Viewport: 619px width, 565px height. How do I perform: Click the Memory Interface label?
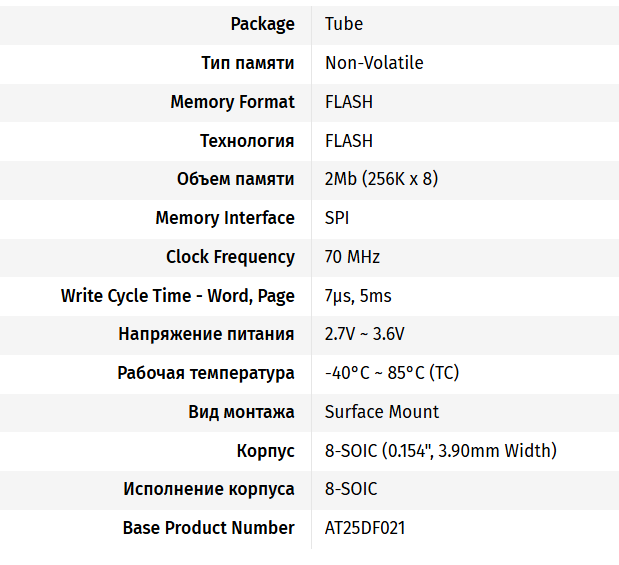(225, 218)
